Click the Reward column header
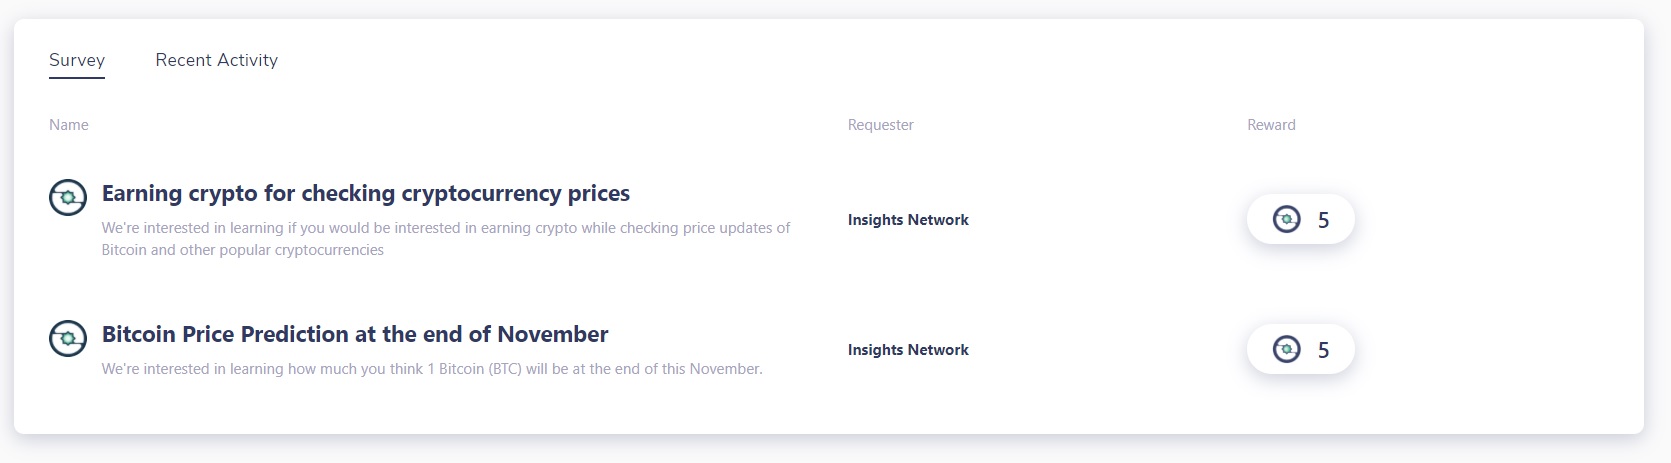 [1271, 125]
